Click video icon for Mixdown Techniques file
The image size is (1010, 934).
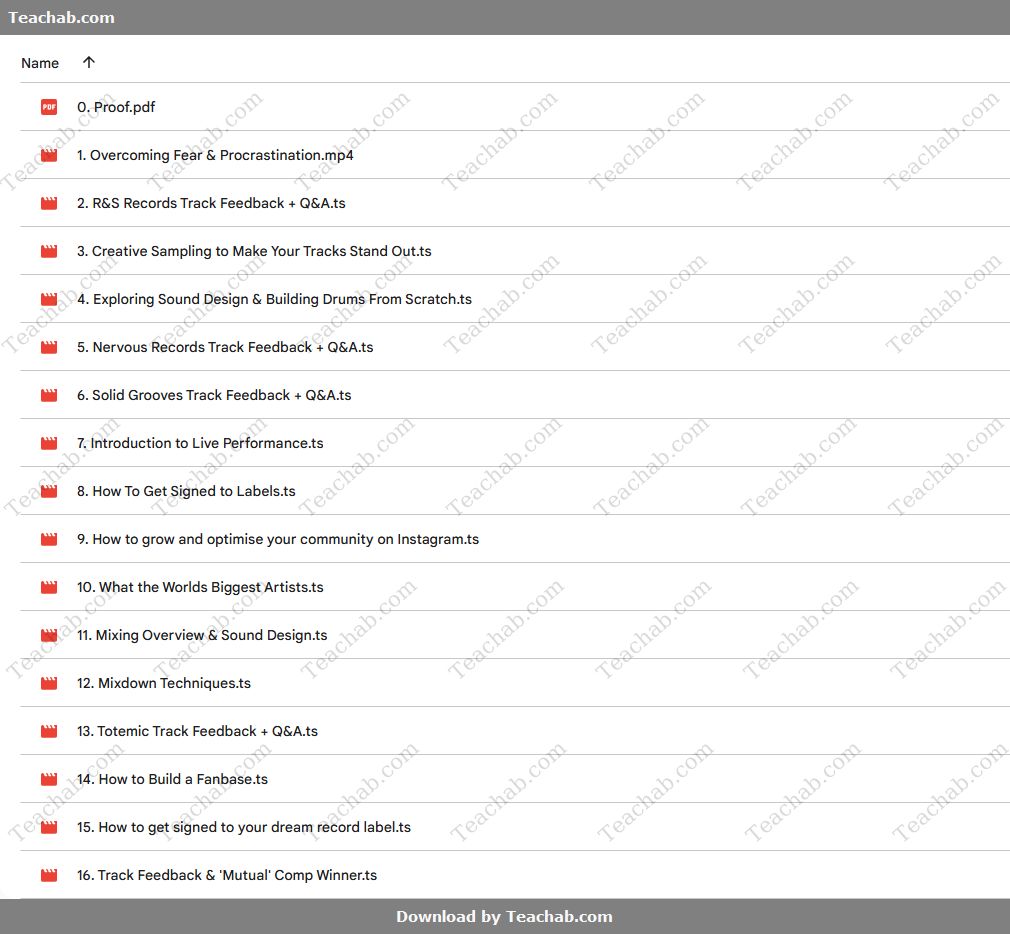49,683
